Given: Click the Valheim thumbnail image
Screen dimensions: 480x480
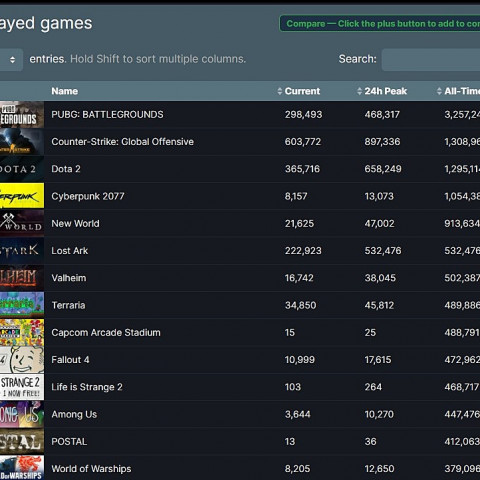Looking at the screenshot, I should tap(22, 278).
